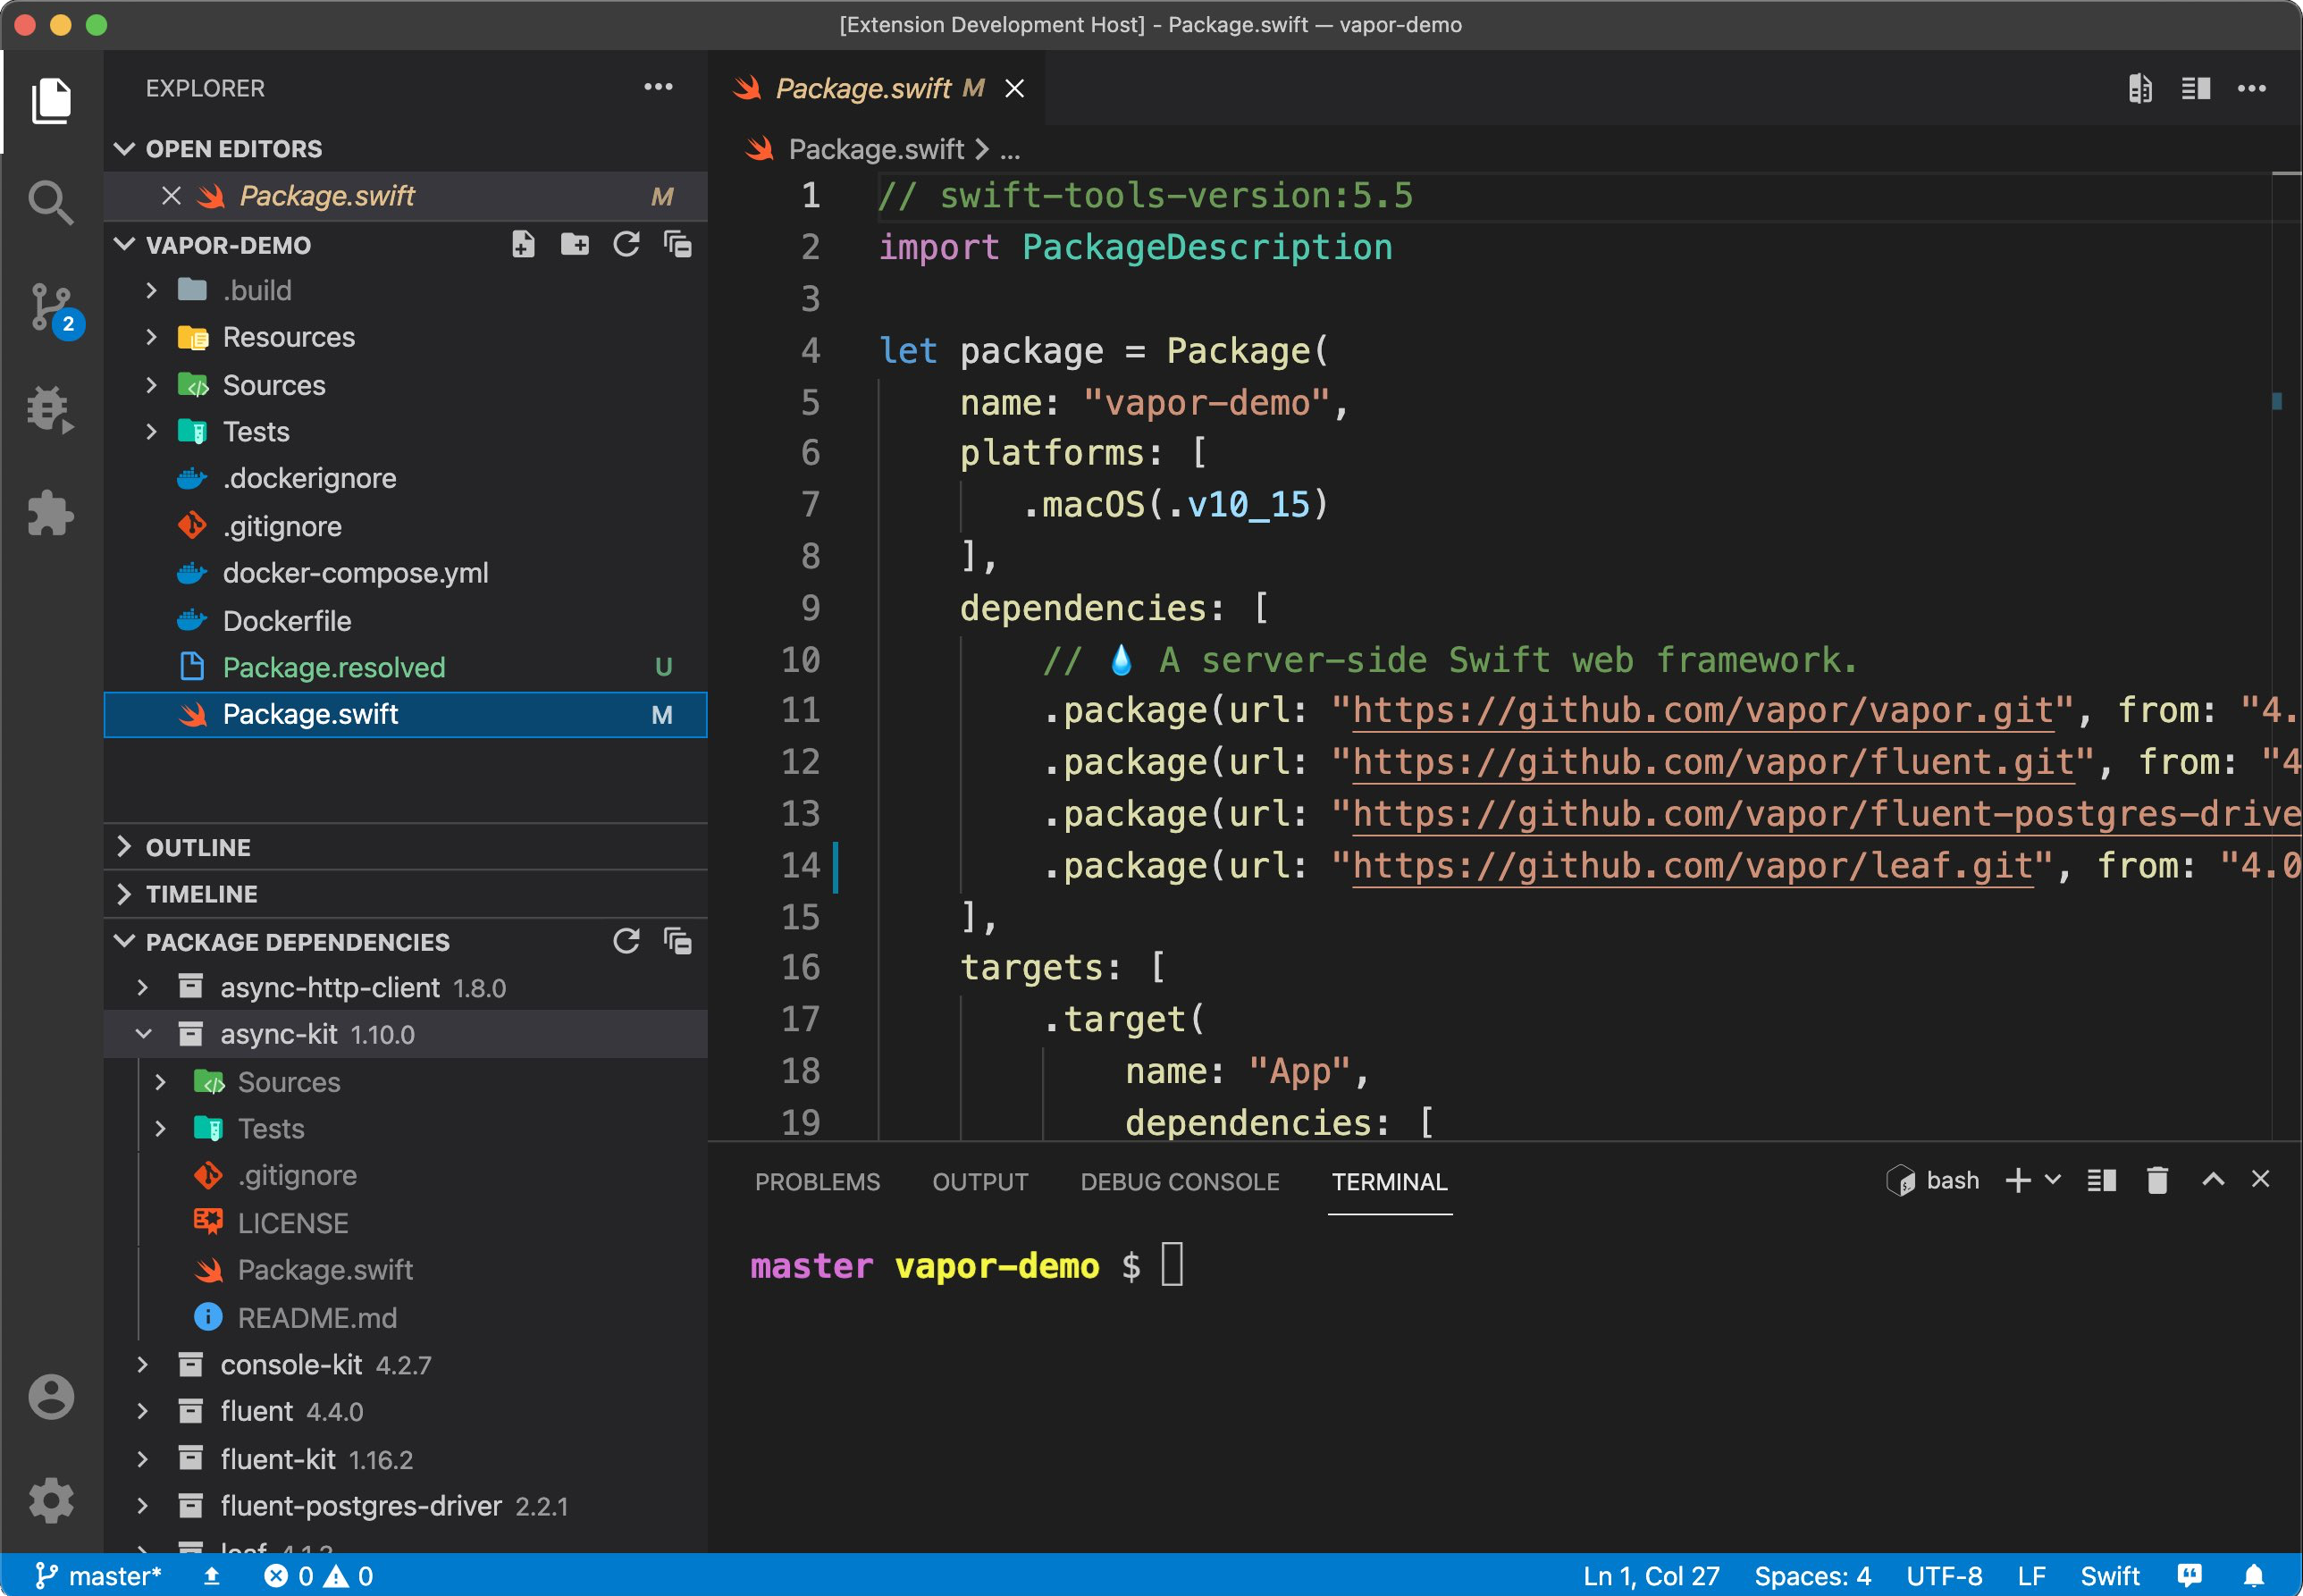The height and width of the screenshot is (1596, 2303).
Task: Open changes for Package.swift in editor toolbar
Action: [x=2140, y=88]
